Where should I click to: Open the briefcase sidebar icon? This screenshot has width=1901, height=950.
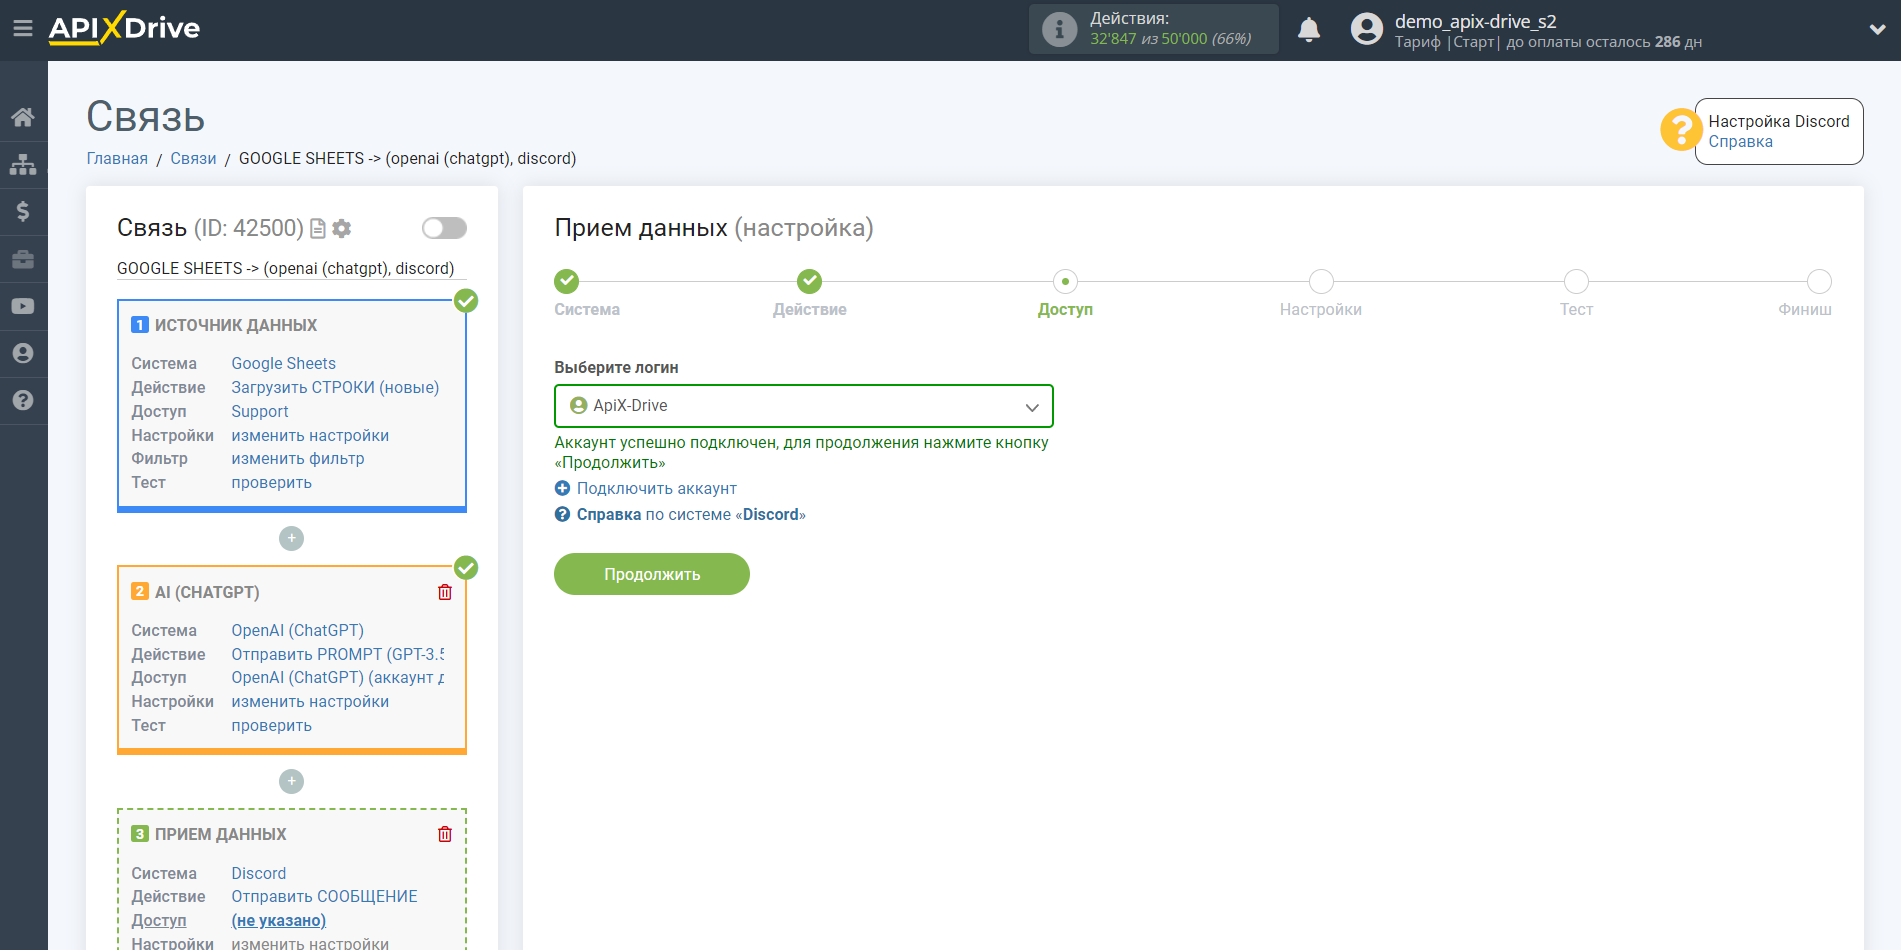tap(23, 259)
